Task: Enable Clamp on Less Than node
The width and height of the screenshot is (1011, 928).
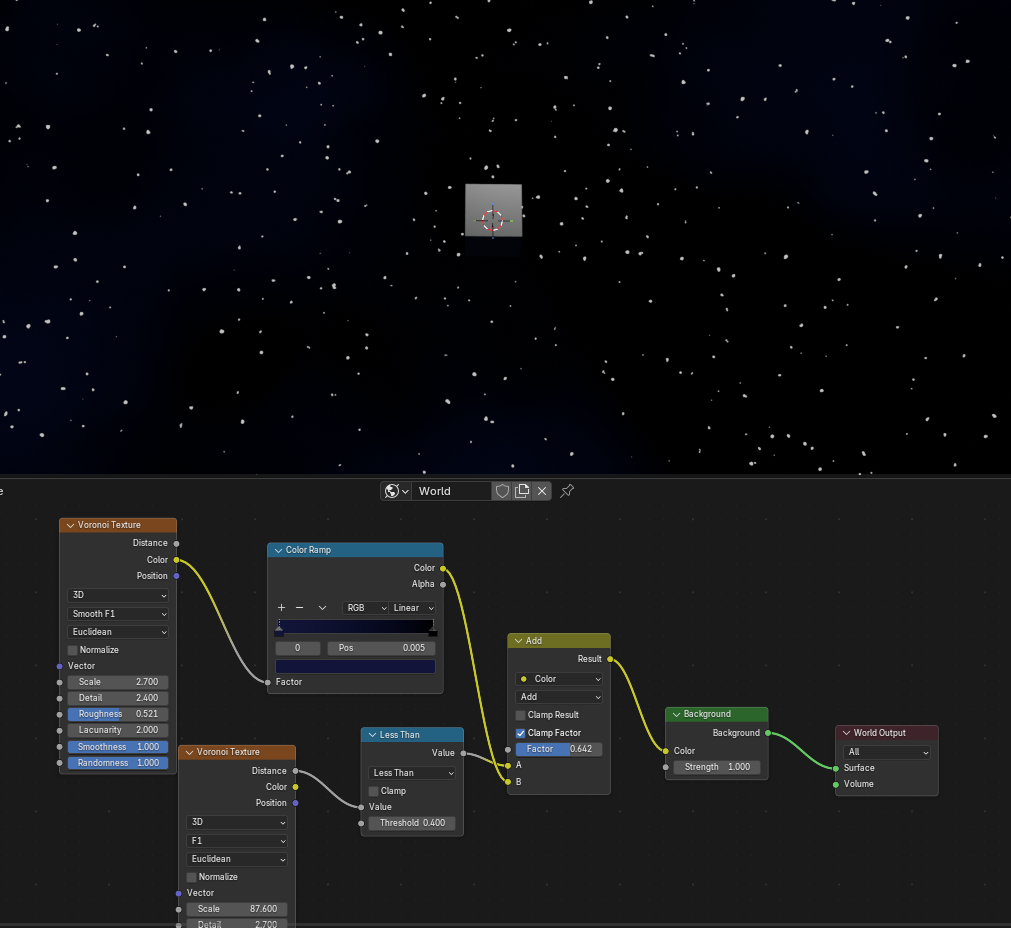Action: [x=373, y=791]
